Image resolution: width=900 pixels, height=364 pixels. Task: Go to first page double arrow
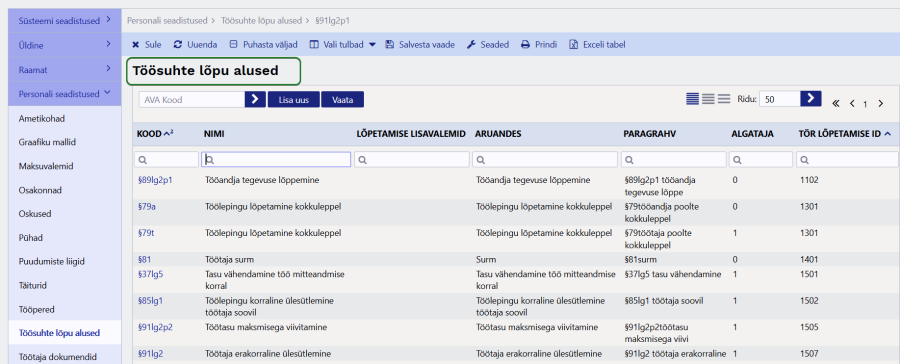[x=836, y=103]
